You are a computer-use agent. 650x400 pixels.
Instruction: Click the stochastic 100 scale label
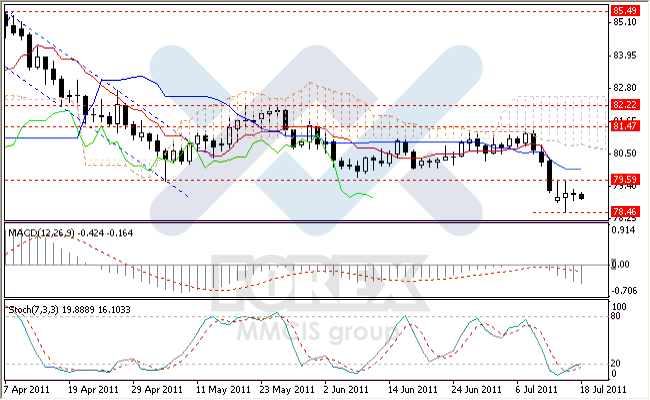coord(619,307)
